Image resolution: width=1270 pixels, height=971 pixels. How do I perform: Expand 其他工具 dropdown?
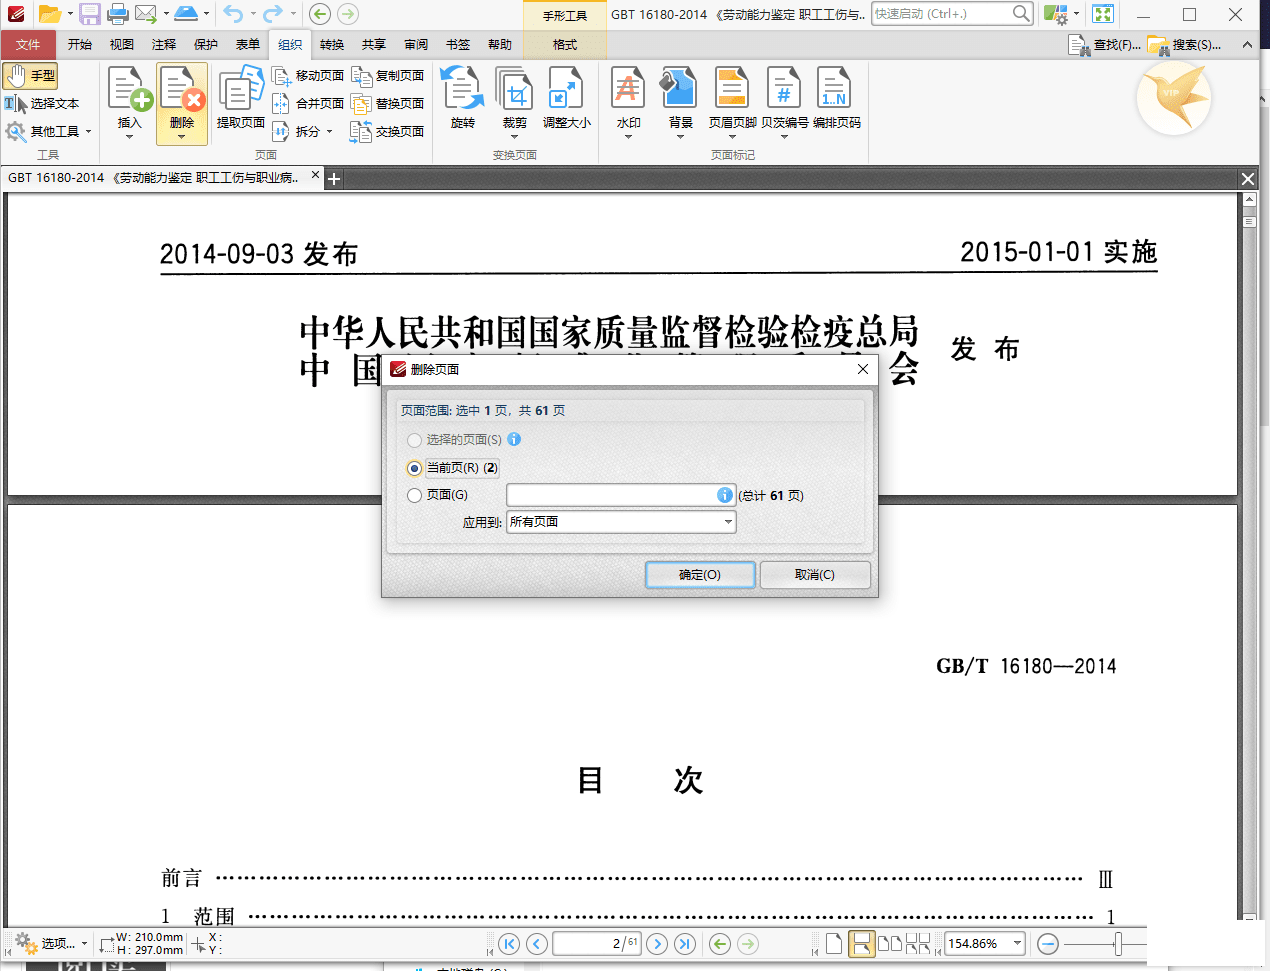(88, 132)
